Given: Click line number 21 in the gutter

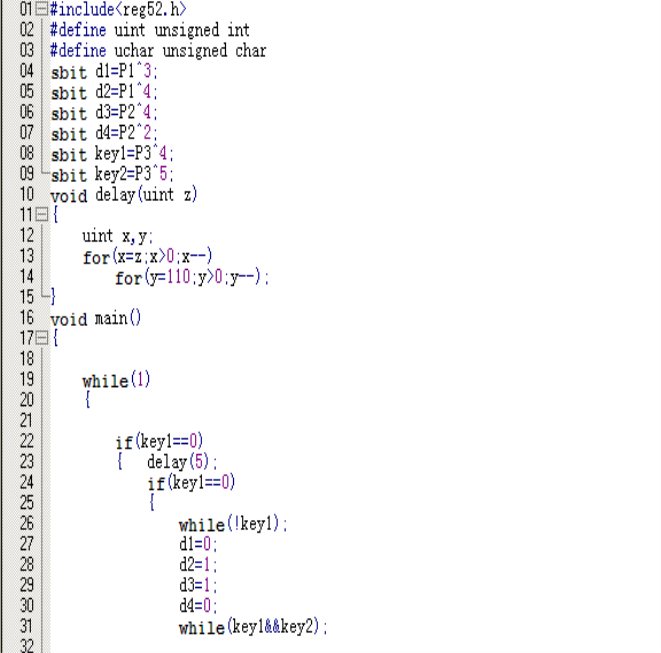Looking at the screenshot, I should coord(27,421).
